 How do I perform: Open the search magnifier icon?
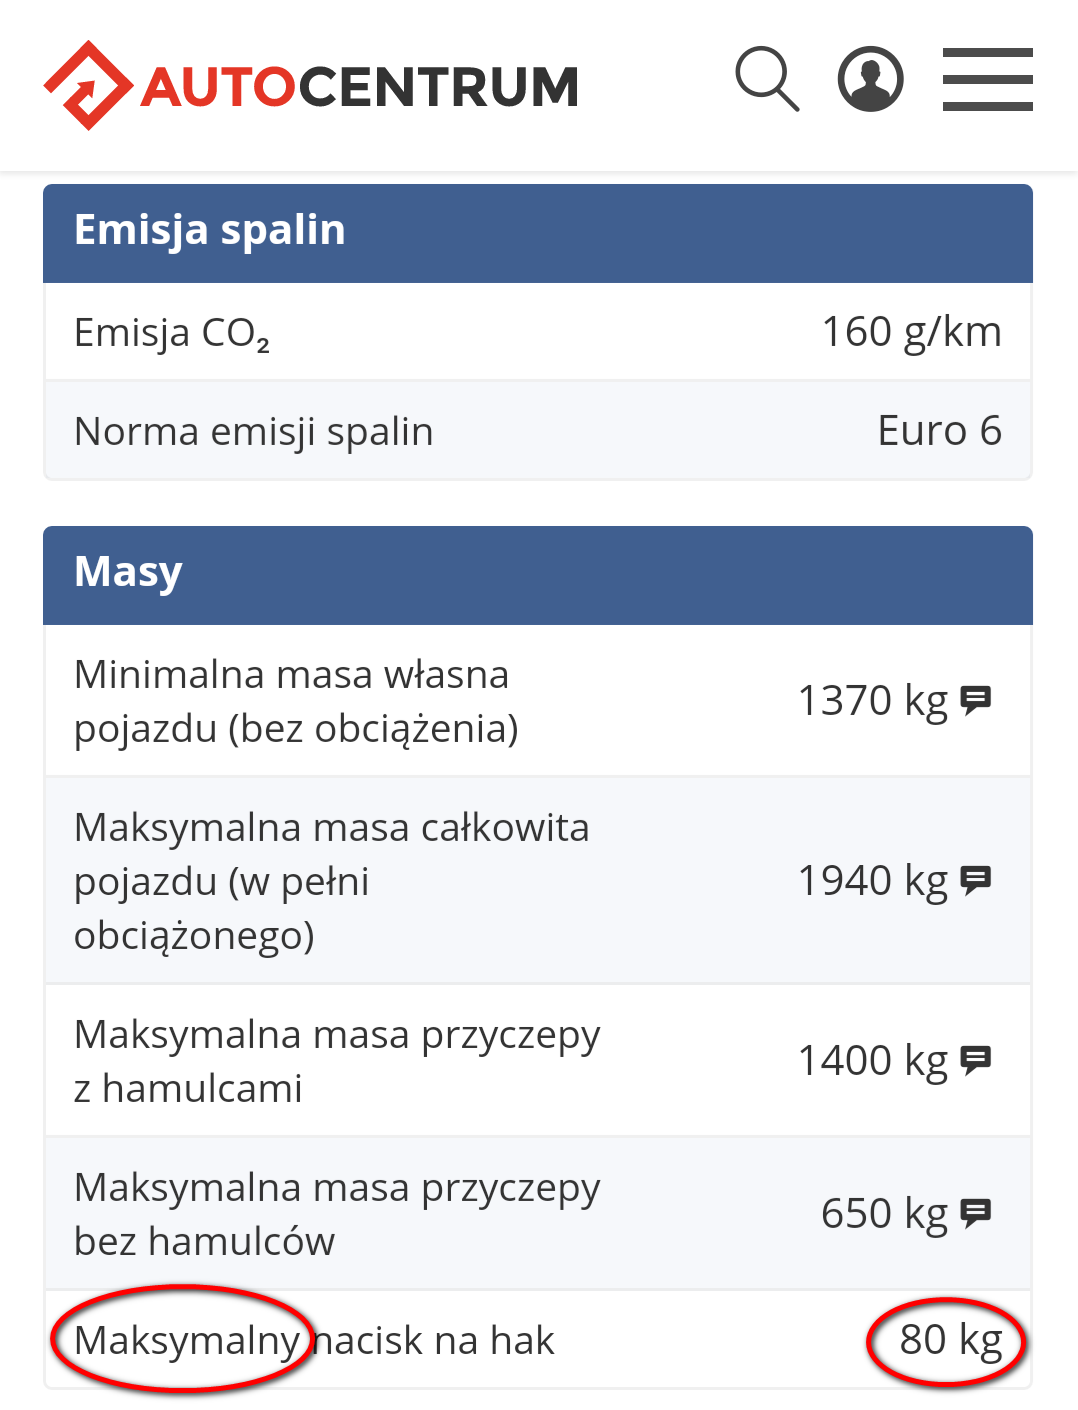(767, 78)
